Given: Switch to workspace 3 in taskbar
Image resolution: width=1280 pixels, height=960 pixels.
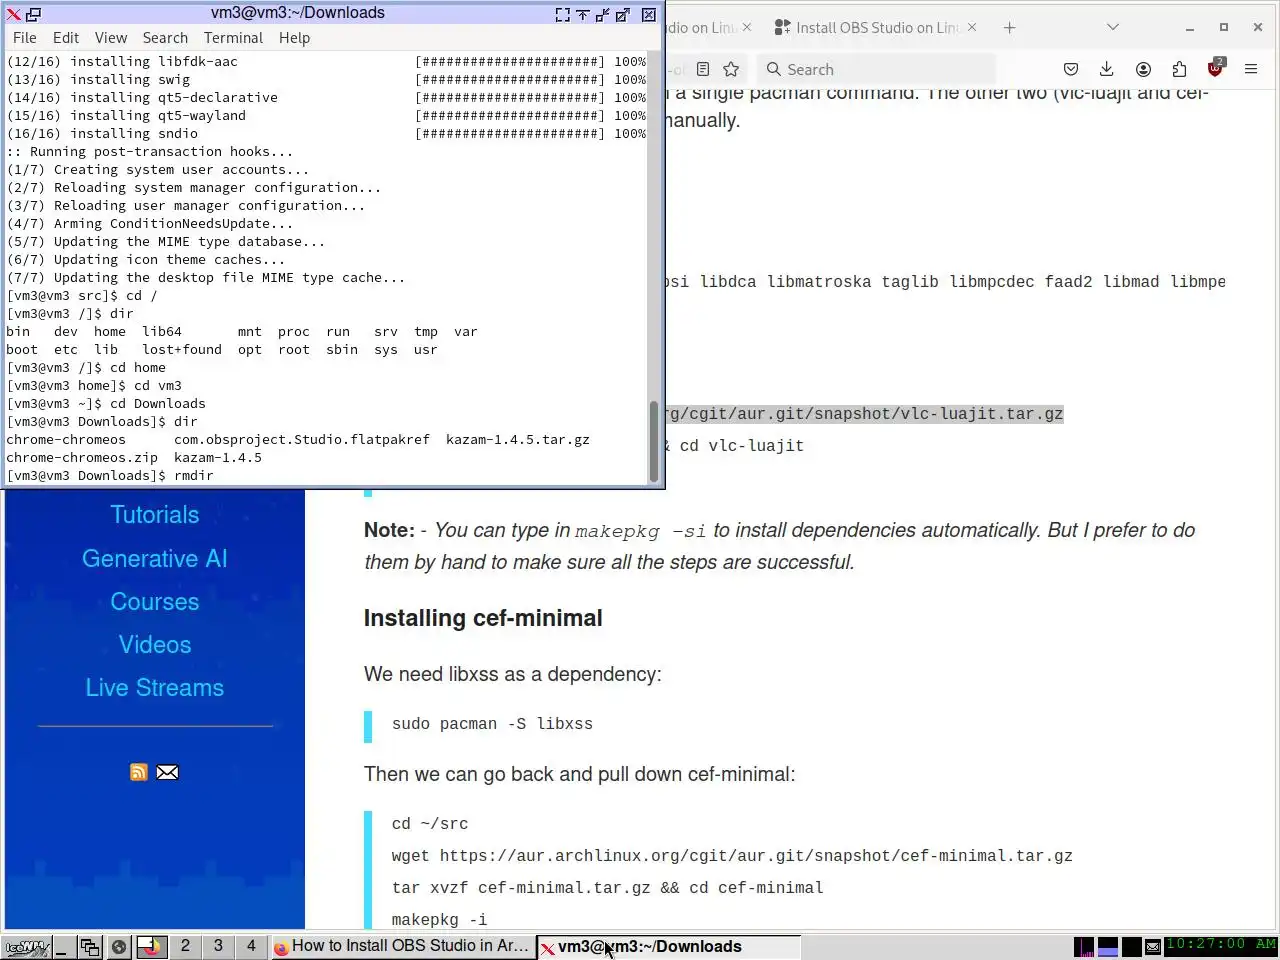Looking at the screenshot, I should [218, 946].
